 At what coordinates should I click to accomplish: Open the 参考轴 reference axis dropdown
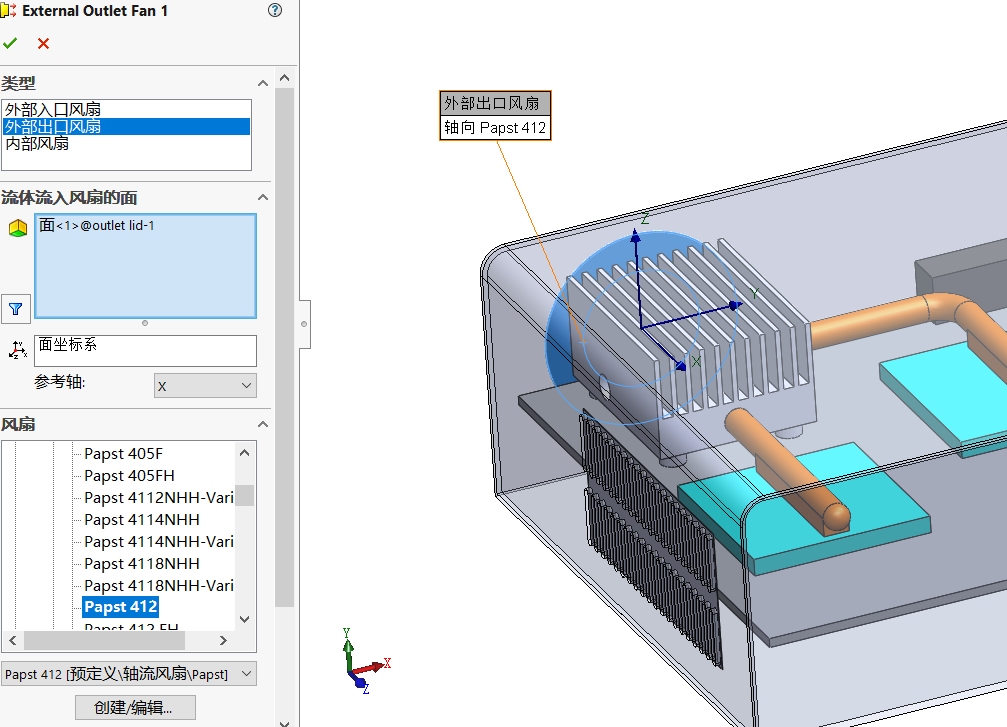coord(205,385)
